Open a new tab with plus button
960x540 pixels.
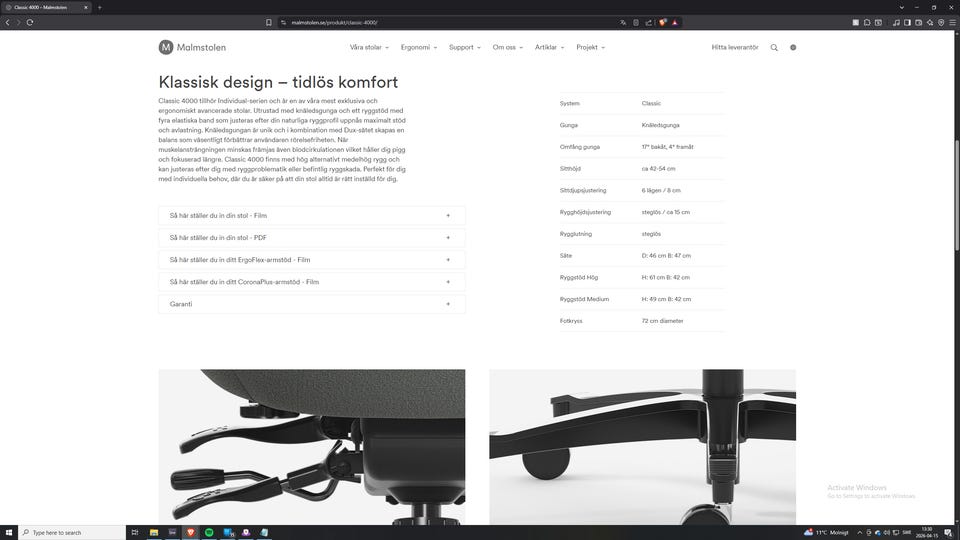(x=100, y=7)
